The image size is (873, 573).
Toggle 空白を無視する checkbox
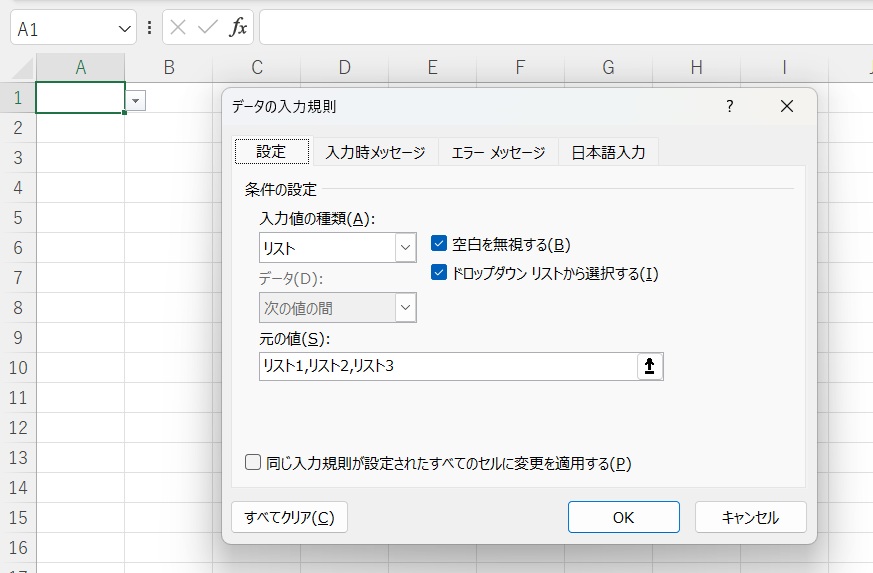[438, 244]
